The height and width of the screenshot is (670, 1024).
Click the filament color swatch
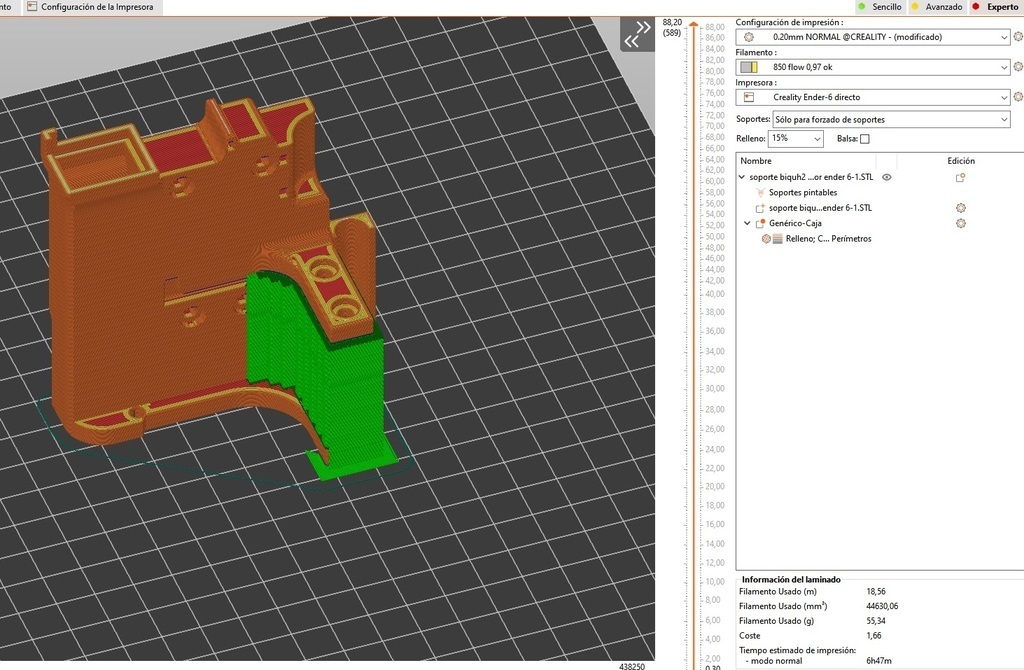click(748, 67)
